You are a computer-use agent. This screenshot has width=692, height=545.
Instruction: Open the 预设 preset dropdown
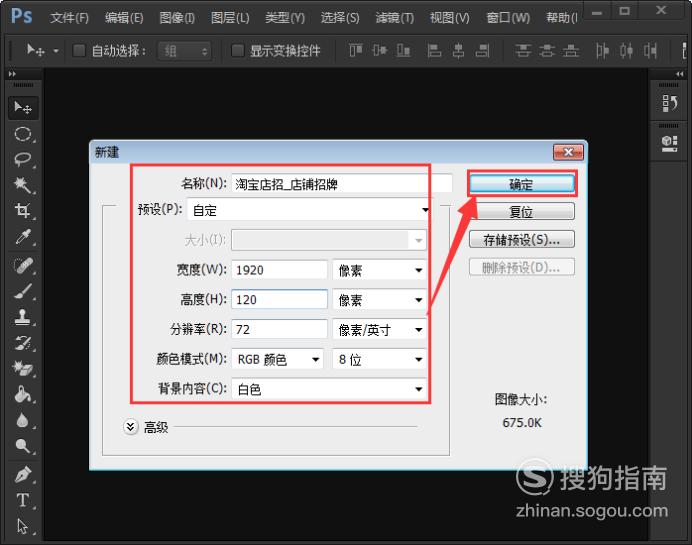(309, 210)
